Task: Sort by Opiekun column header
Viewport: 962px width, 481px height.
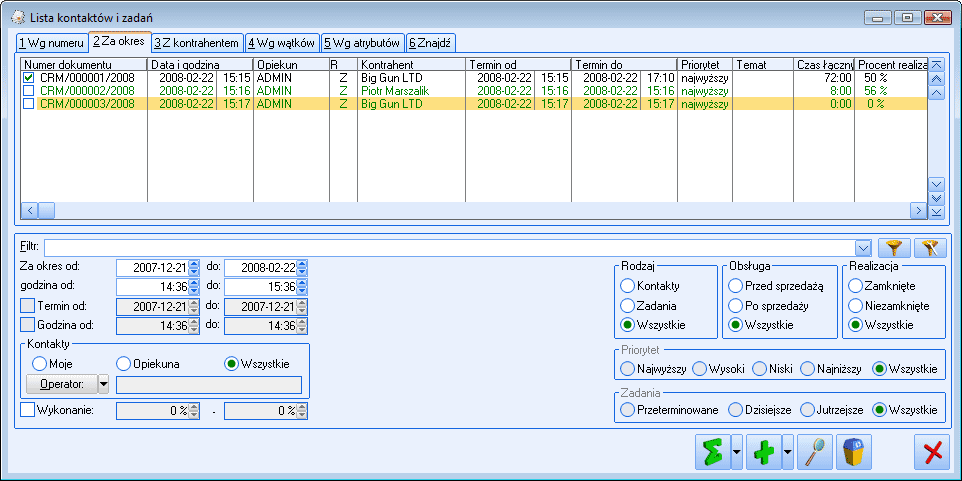Action: pyautogui.click(x=291, y=64)
